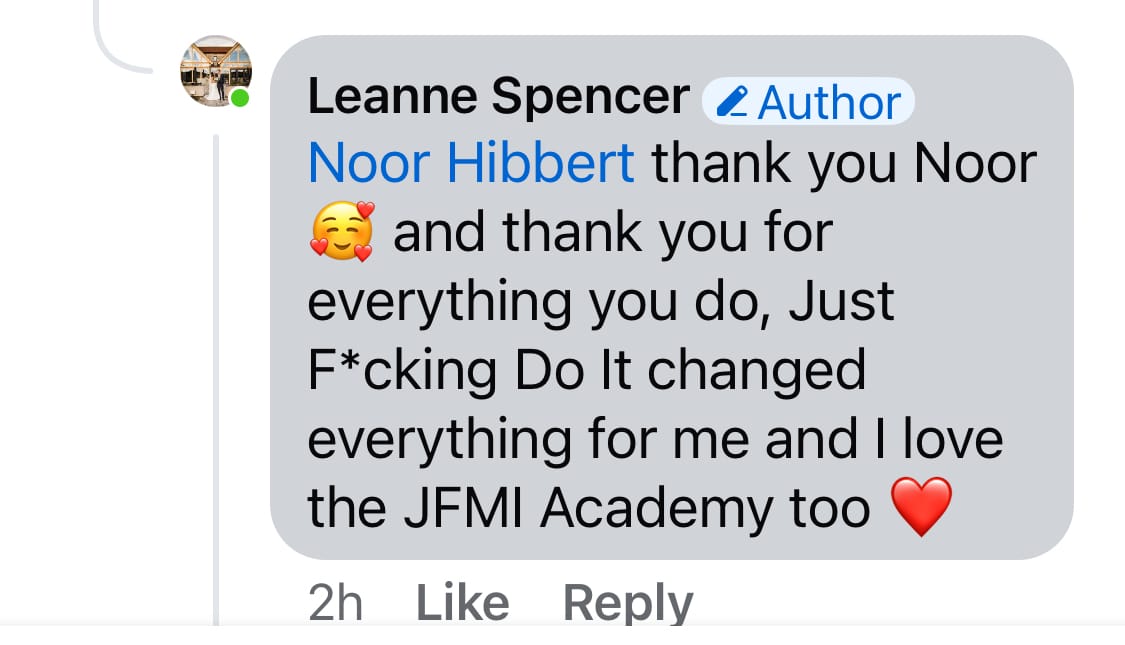Like Leanne Spencer's comment
1125x645 pixels.
tap(462, 603)
